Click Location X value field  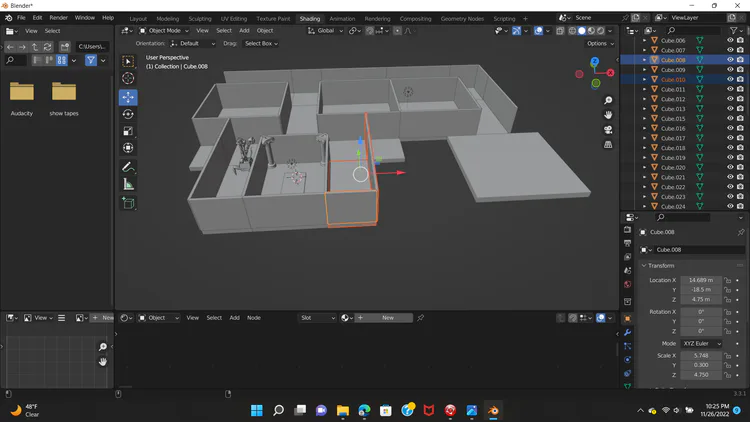click(x=701, y=280)
